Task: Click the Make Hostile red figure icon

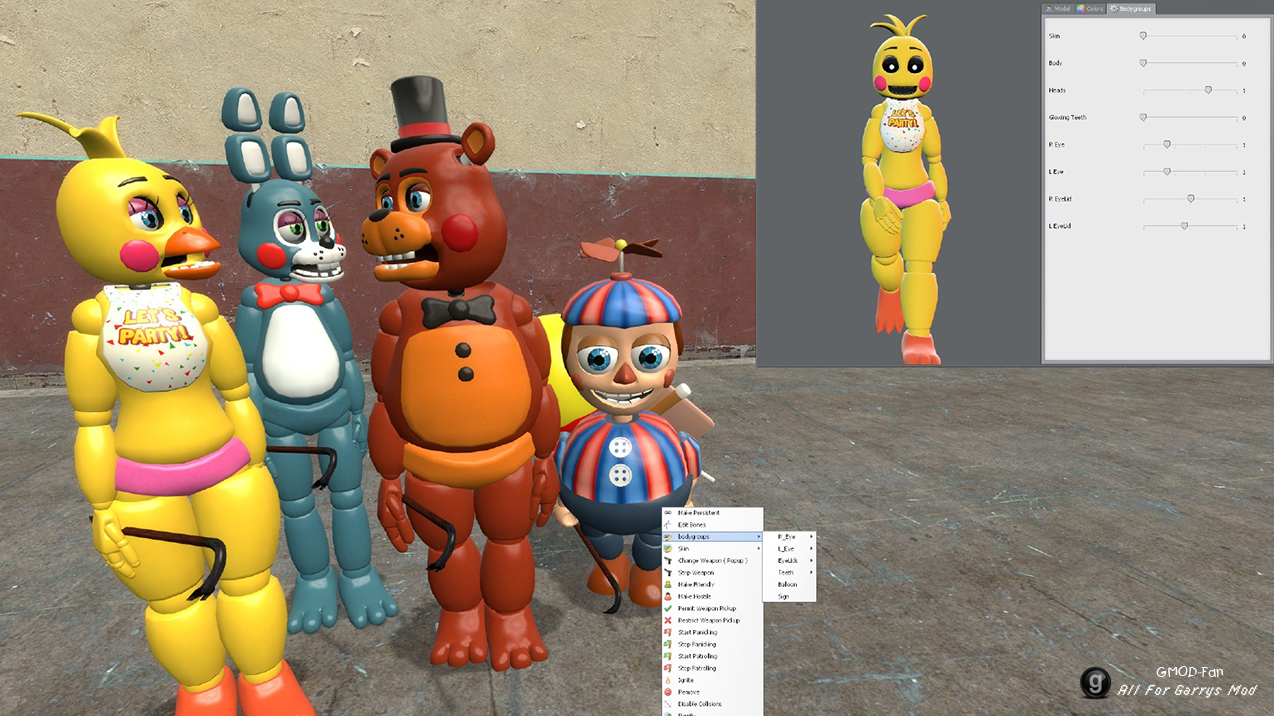Action: pos(668,597)
